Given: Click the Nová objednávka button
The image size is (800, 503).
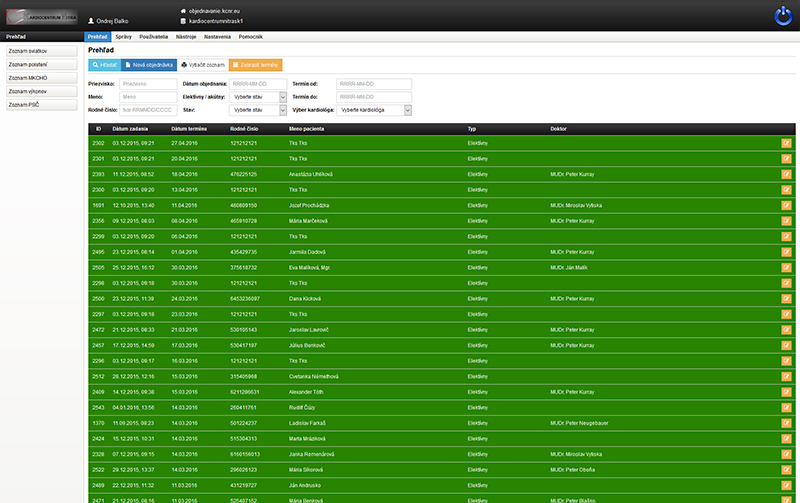Looking at the screenshot, I should [149, 65].
